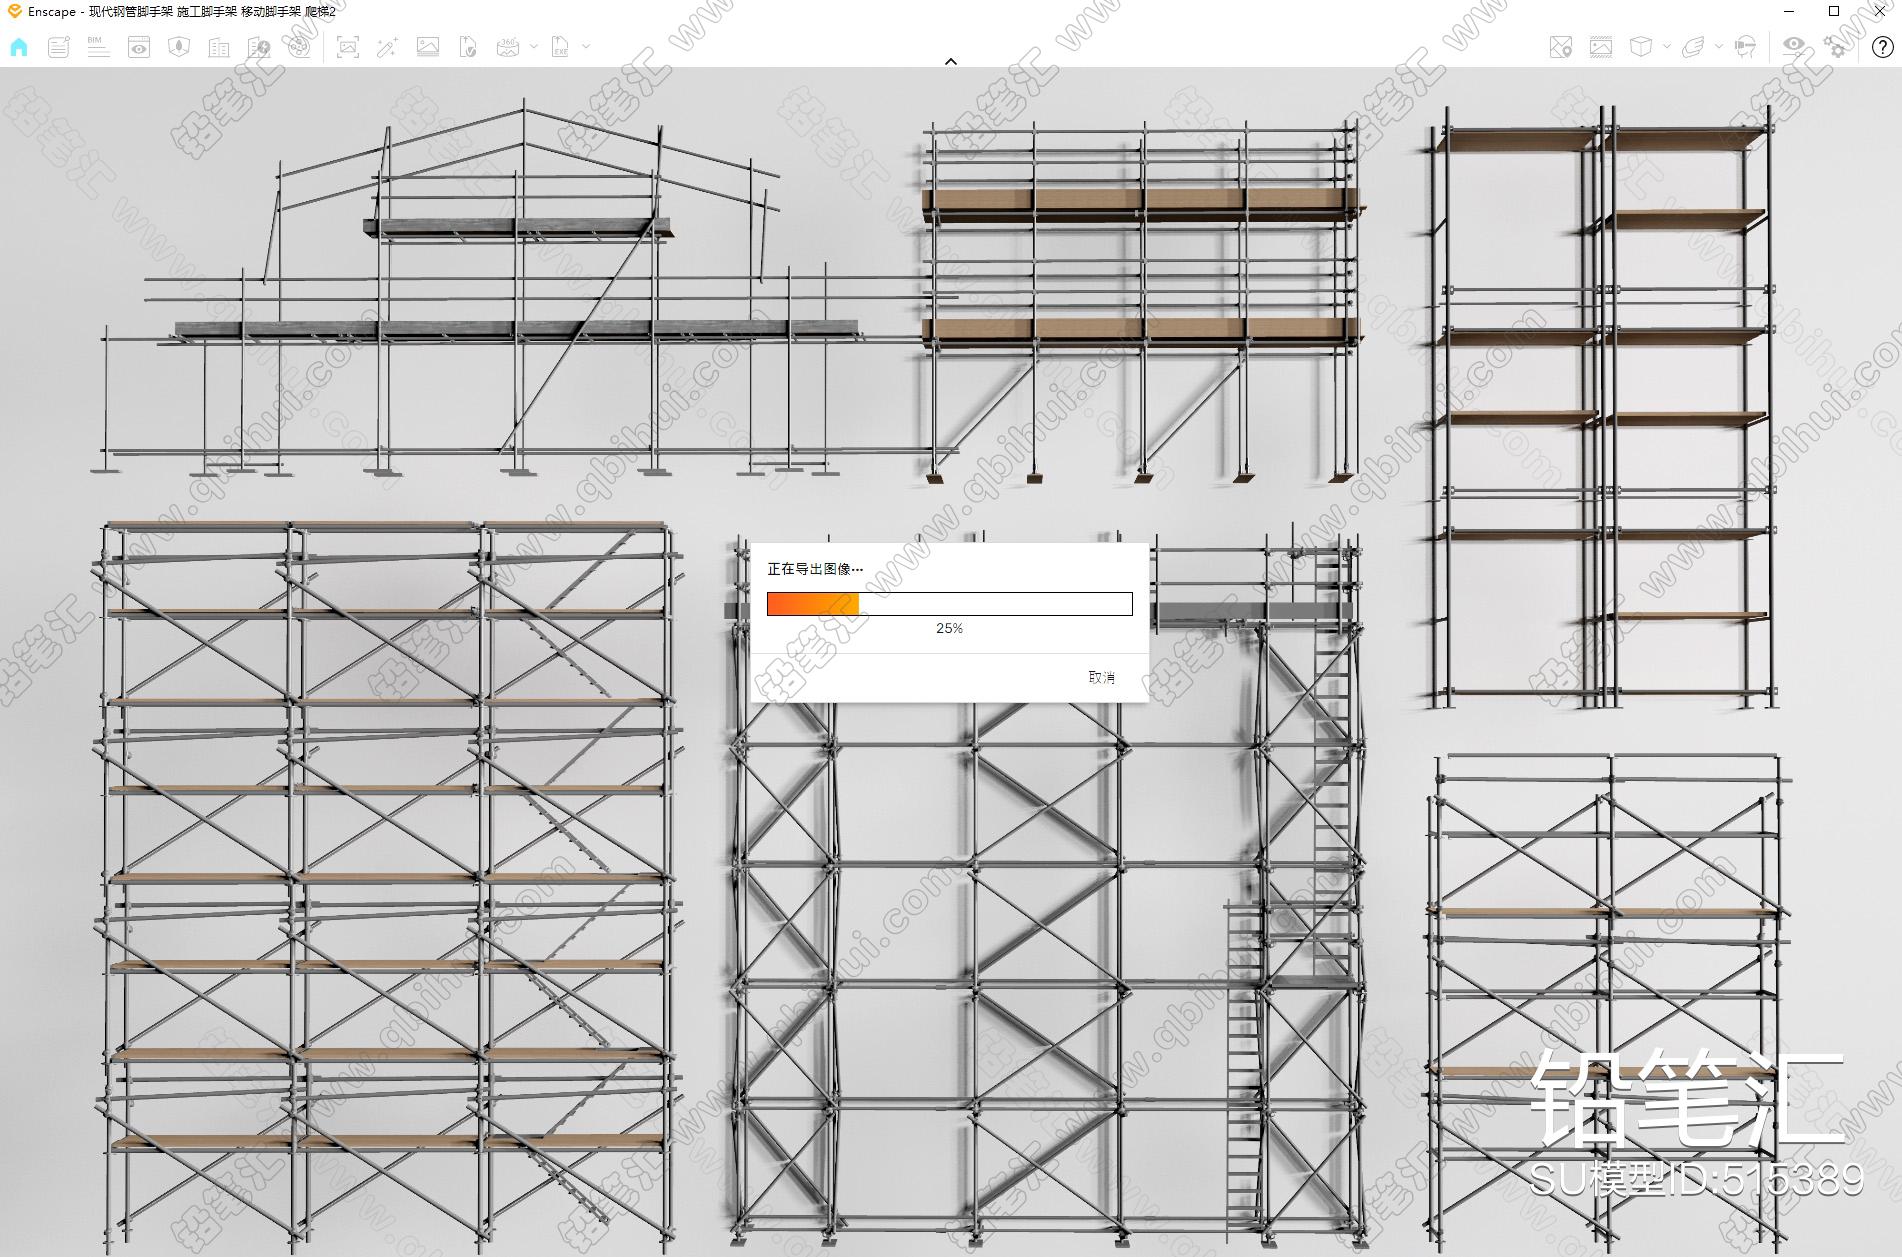Click the Enscape logo in the title bar

[14, 11]
